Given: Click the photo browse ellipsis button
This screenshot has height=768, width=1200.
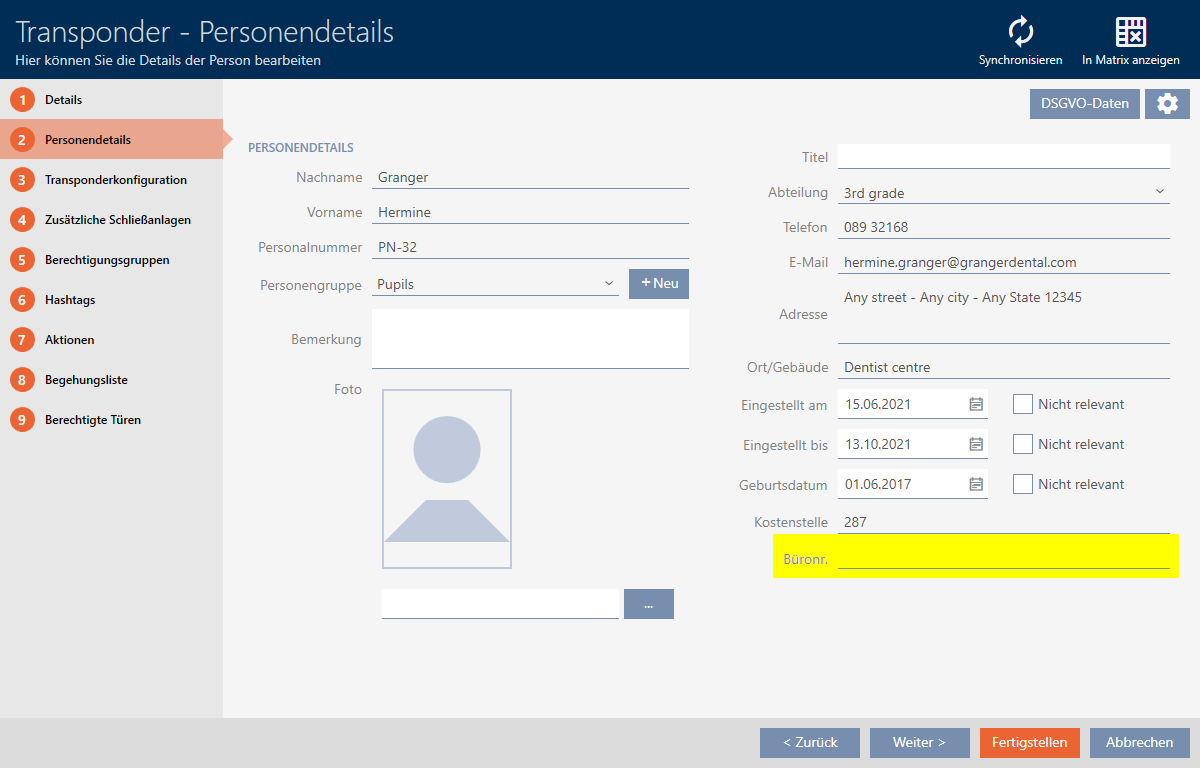Looking at the screenshot, I should 648,604.
